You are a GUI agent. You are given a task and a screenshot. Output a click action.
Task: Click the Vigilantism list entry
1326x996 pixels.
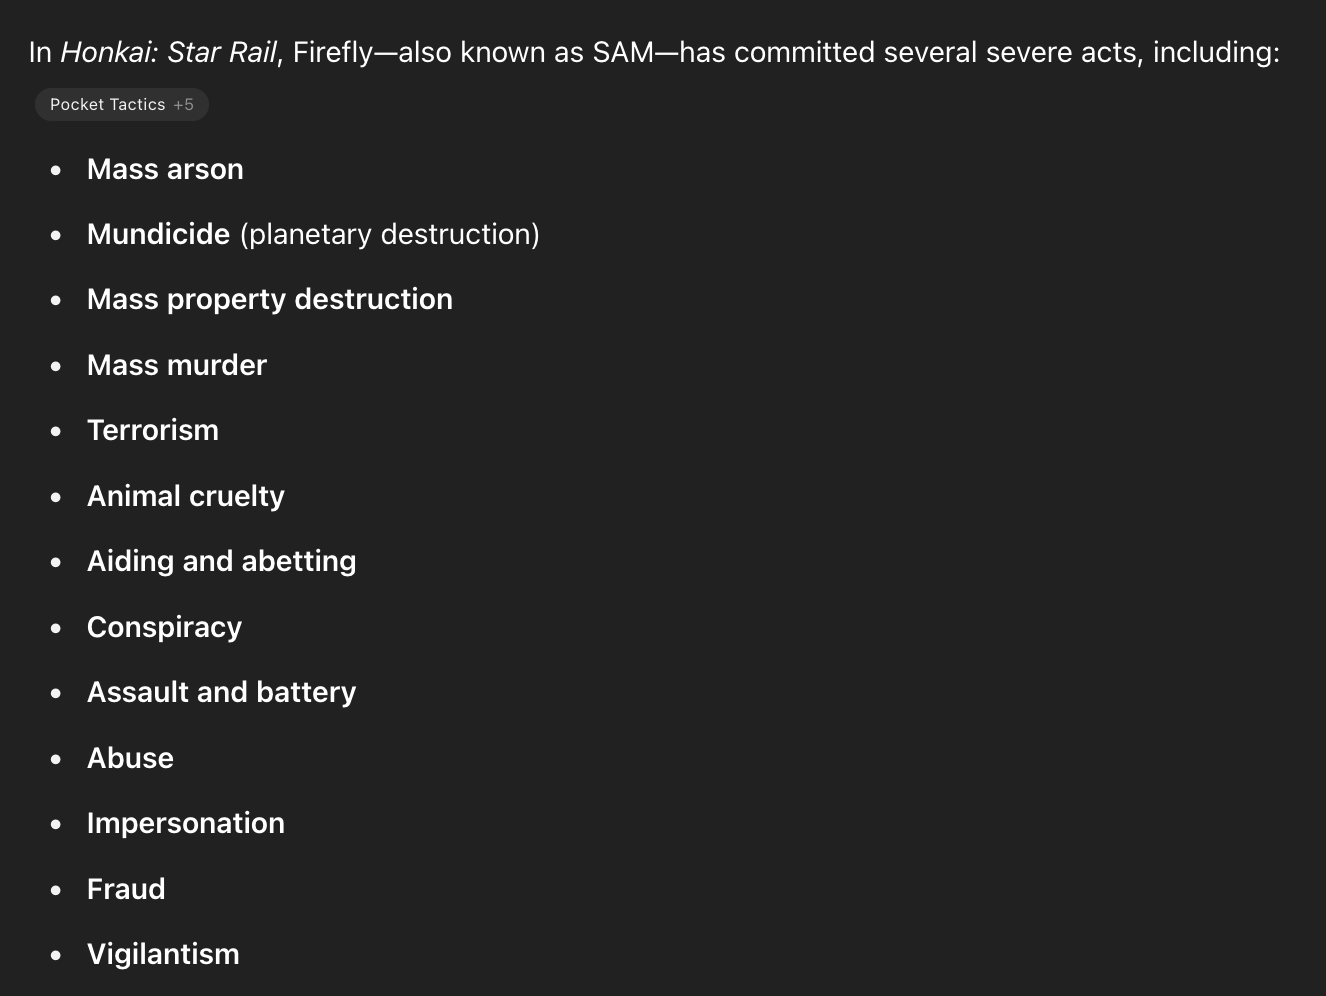coord(163,954)
